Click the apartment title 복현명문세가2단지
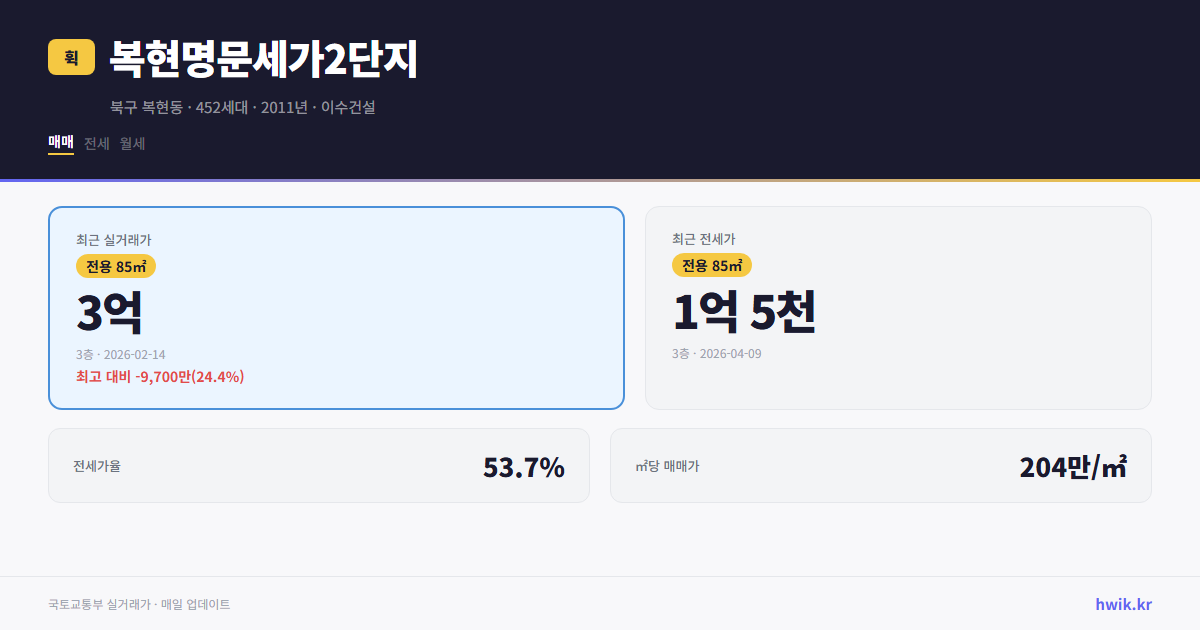1200x630 pixels. tap(266, 57)
